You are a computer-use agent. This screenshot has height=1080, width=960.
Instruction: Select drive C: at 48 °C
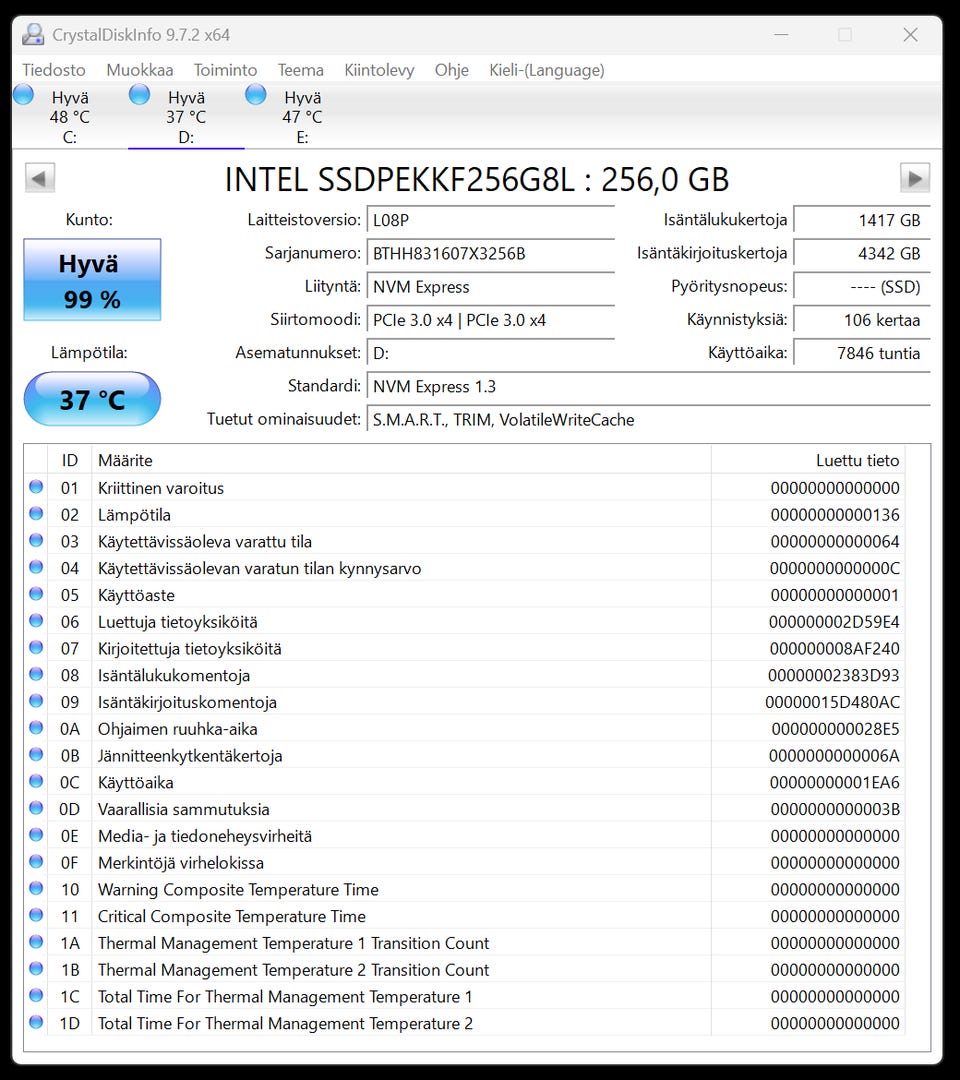70,116
